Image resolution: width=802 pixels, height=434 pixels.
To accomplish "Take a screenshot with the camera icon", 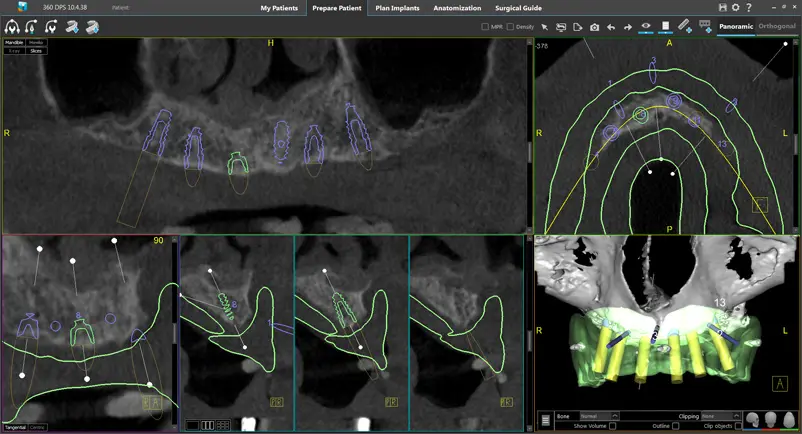I will click(x=594, y=27).
